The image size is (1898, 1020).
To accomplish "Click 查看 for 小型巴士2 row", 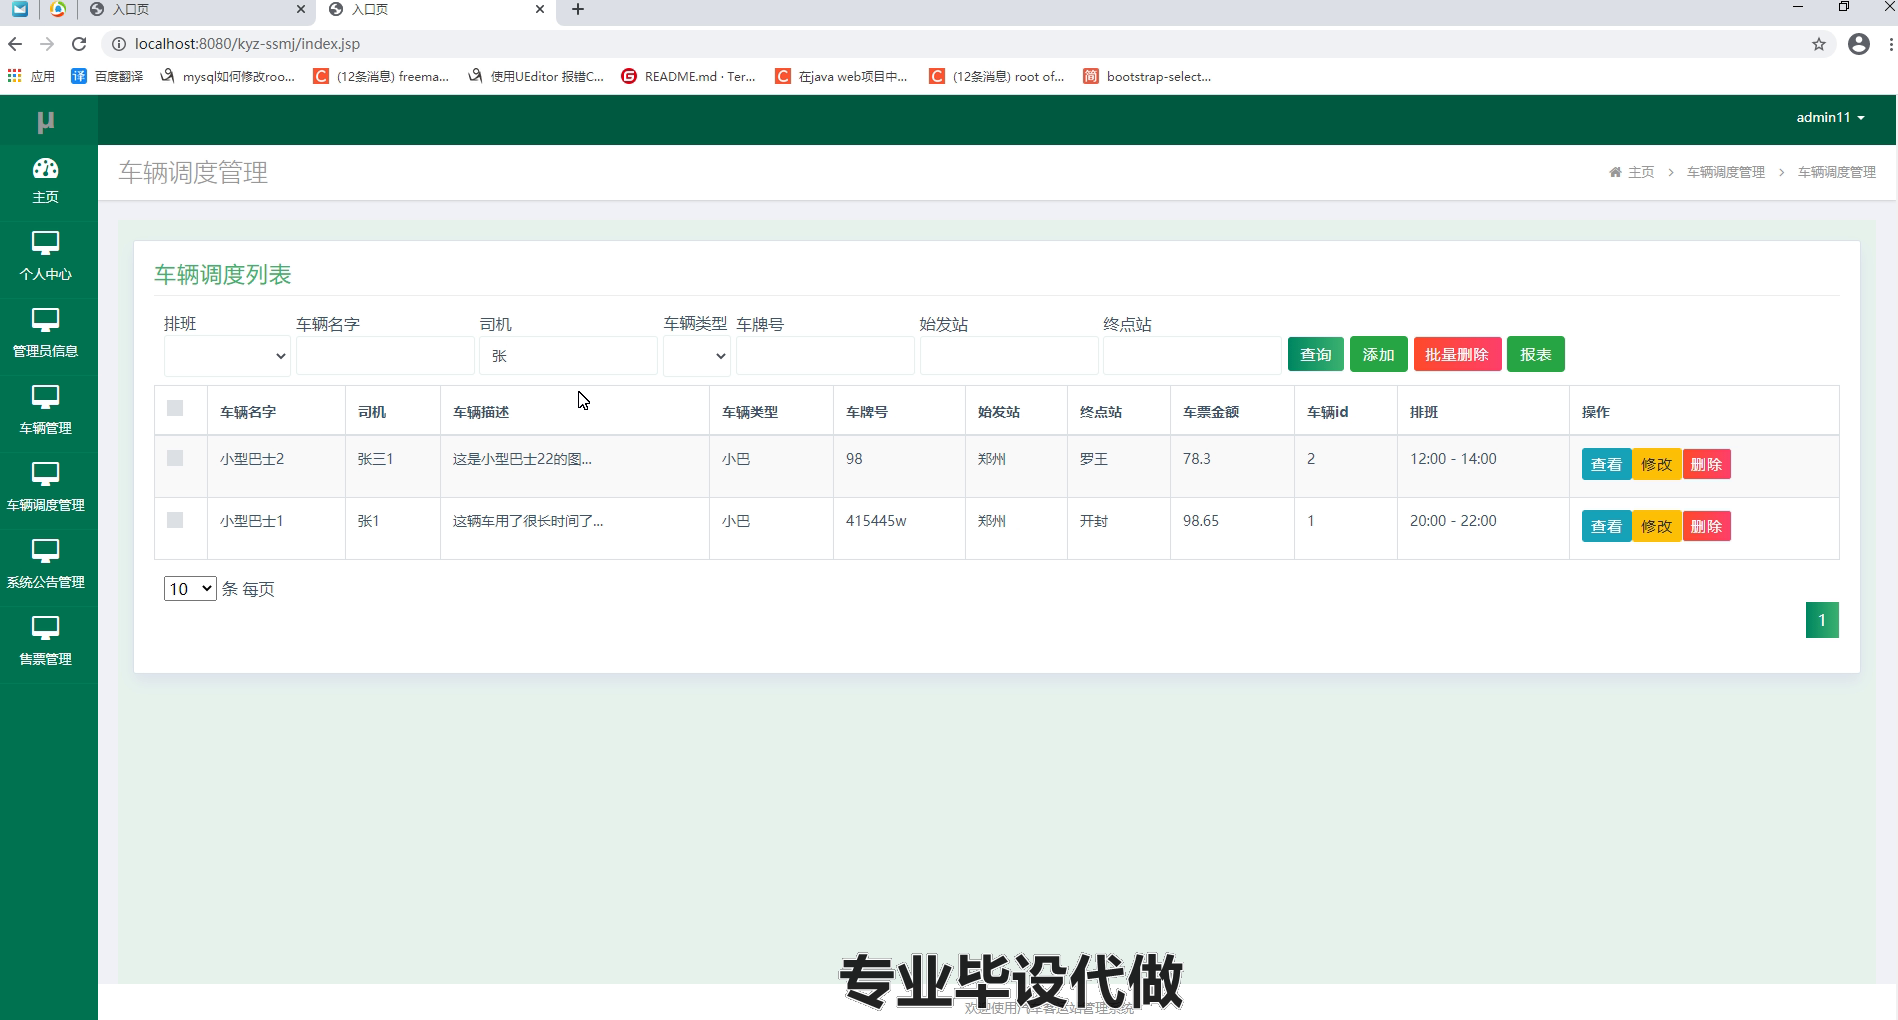I will click(x=1606, y=464).
